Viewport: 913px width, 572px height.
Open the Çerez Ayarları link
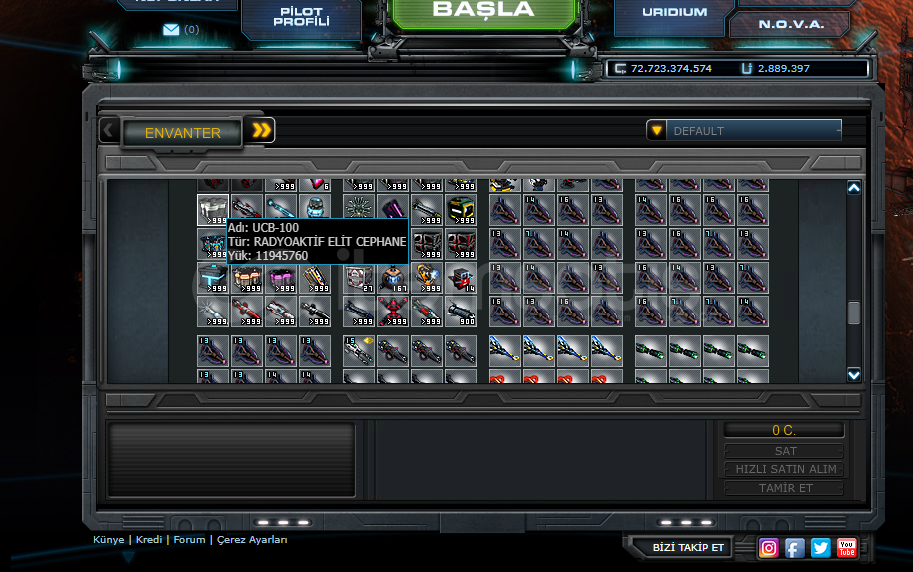[x=252, y=539]
